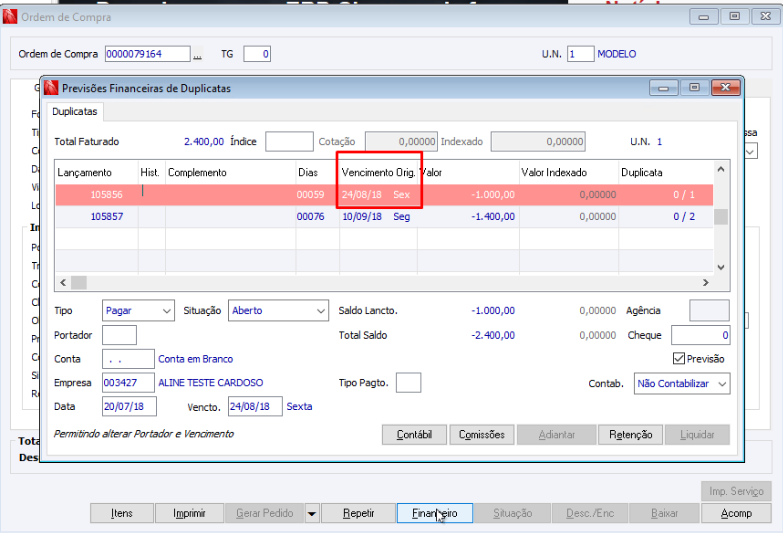
Task: Click the TG input field
Action: tap(257, 54)
